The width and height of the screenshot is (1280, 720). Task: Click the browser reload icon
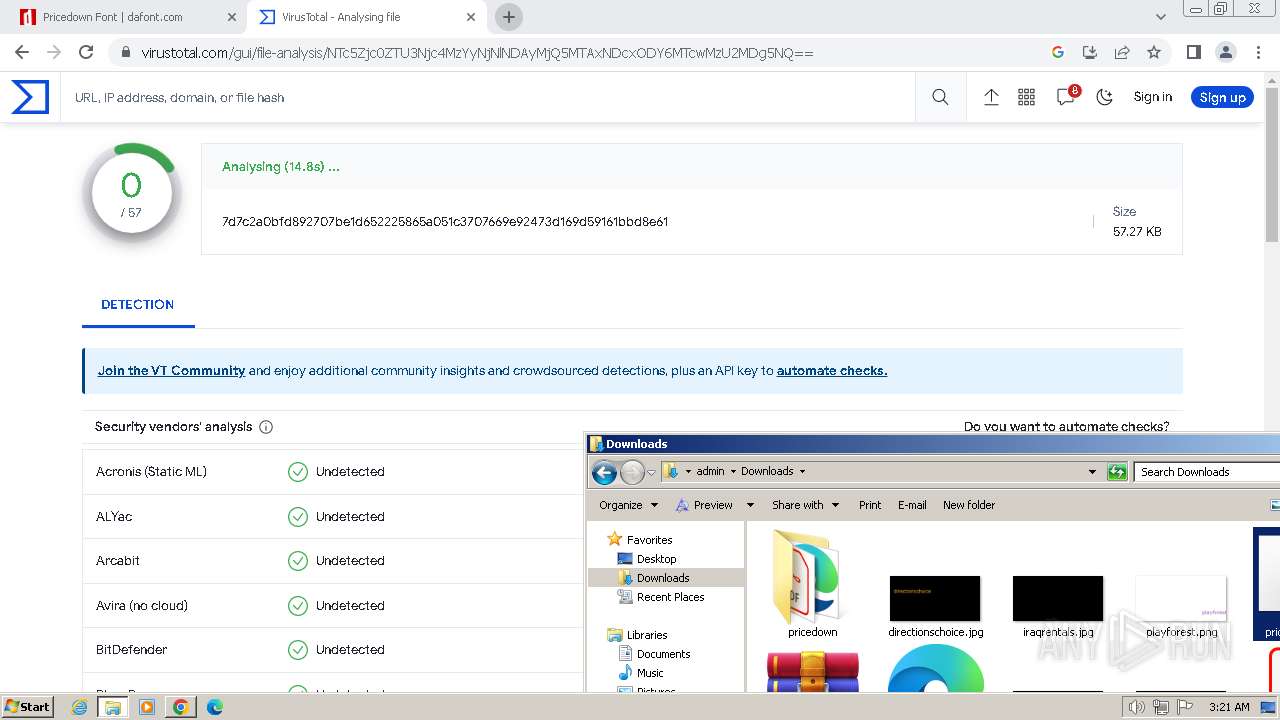coord(86,52)
